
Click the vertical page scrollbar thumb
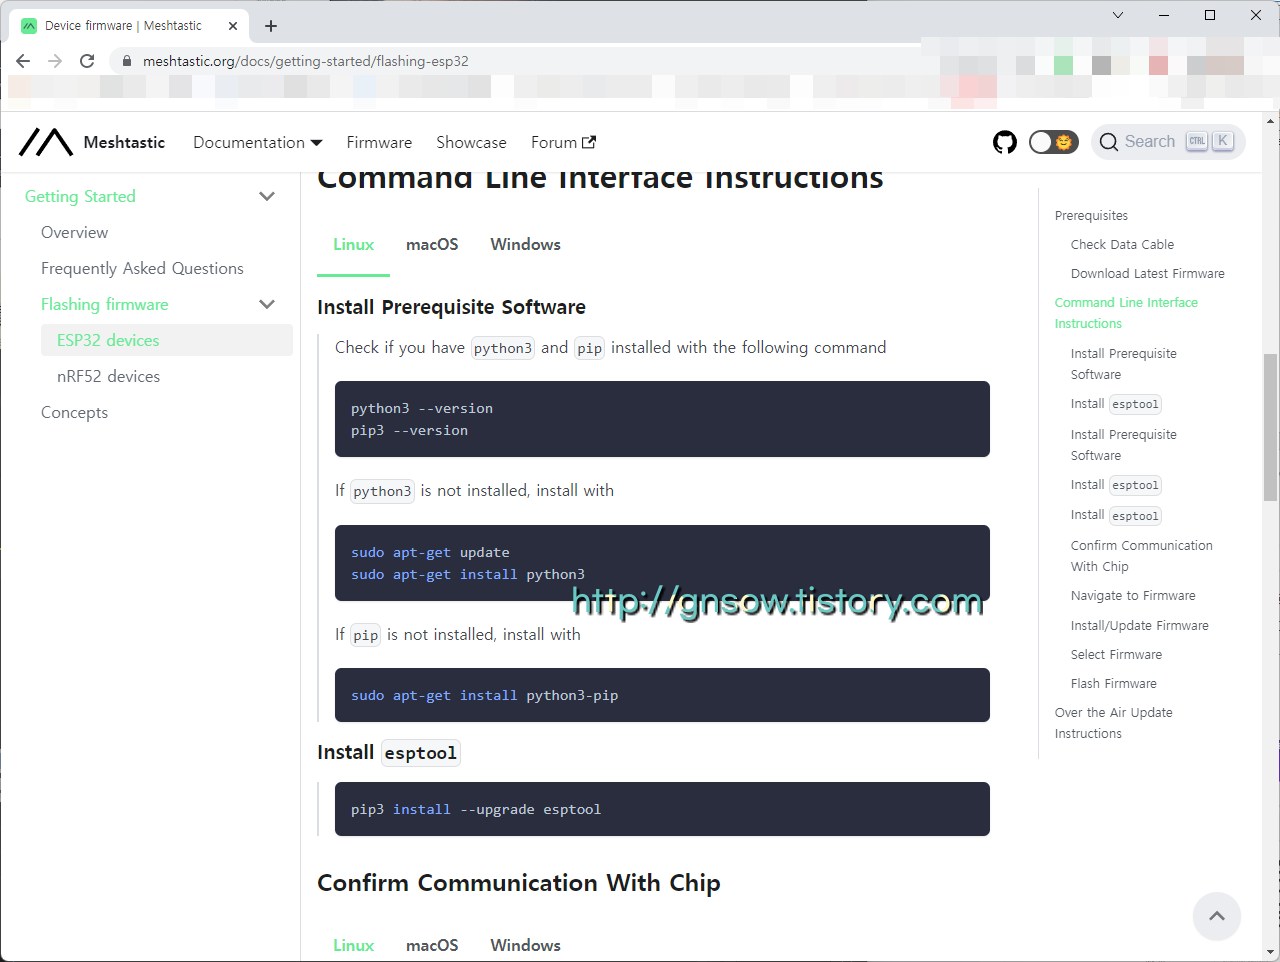click(1270, 427)
